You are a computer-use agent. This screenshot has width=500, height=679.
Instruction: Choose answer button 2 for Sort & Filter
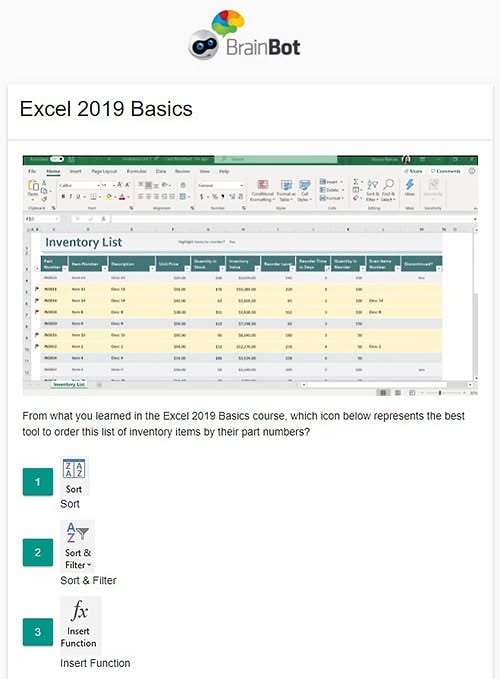(38, 552)
